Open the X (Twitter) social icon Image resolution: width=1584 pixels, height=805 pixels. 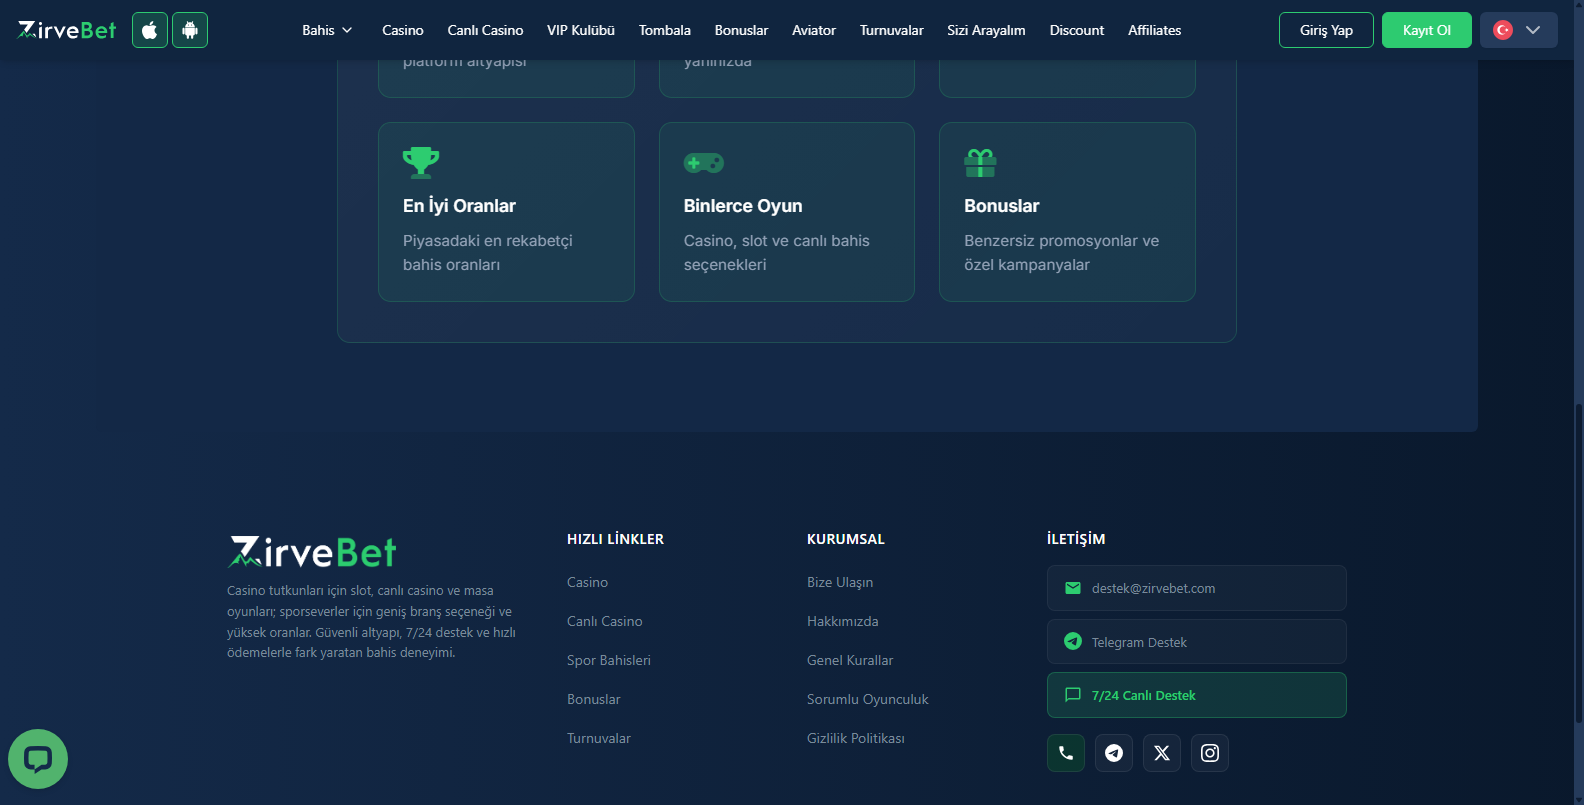coord(1162,753)
